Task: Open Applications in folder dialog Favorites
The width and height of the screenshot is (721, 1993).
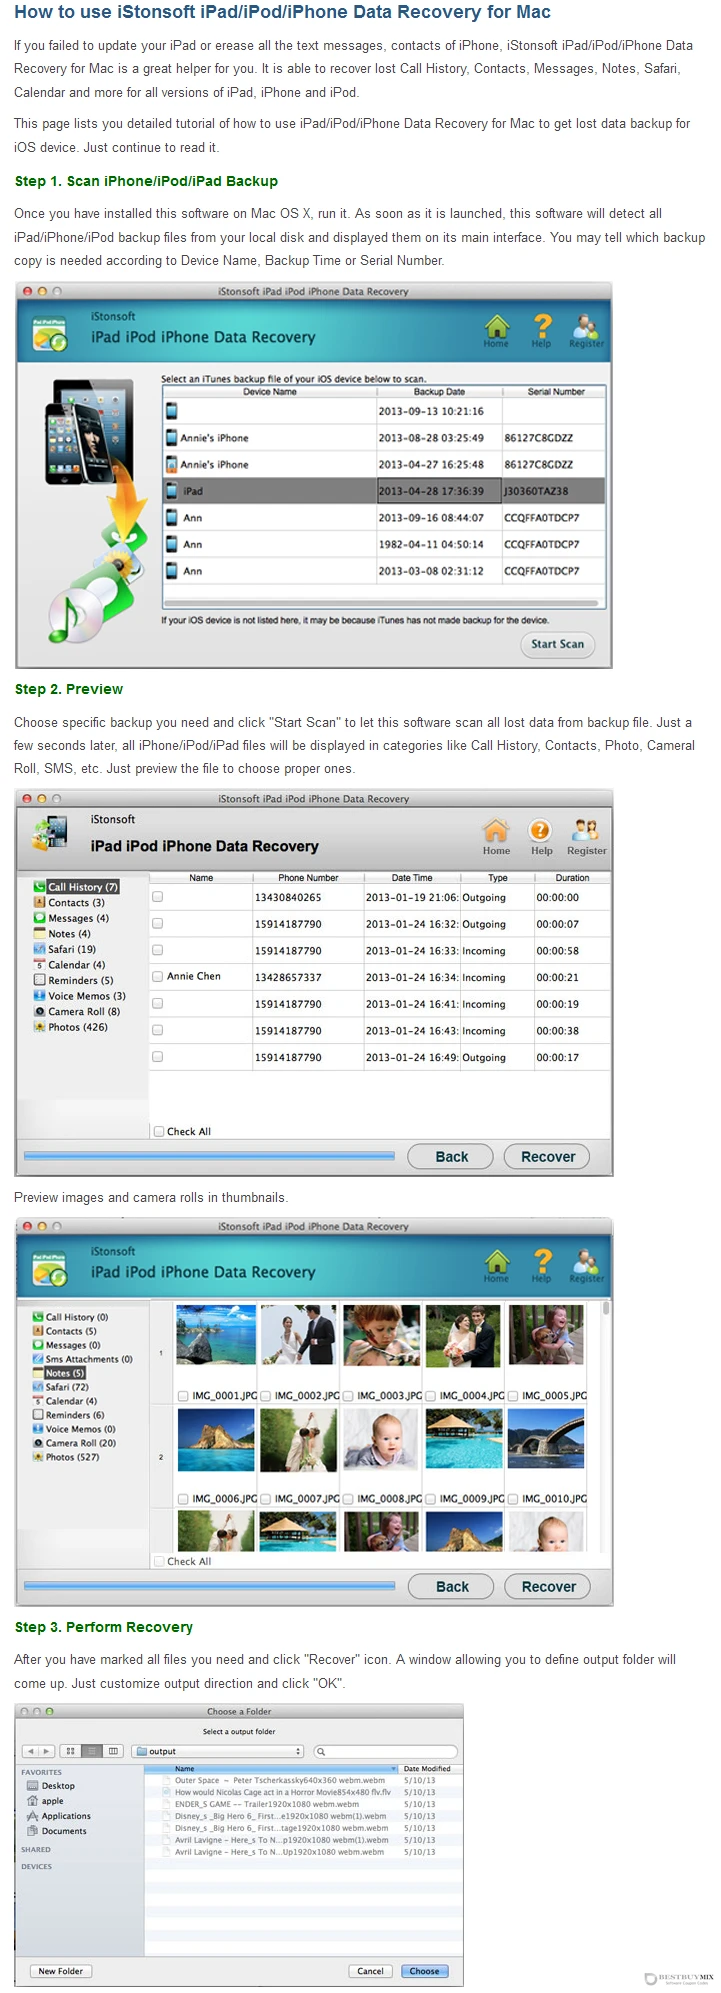Action: [x=58, y=1816]
